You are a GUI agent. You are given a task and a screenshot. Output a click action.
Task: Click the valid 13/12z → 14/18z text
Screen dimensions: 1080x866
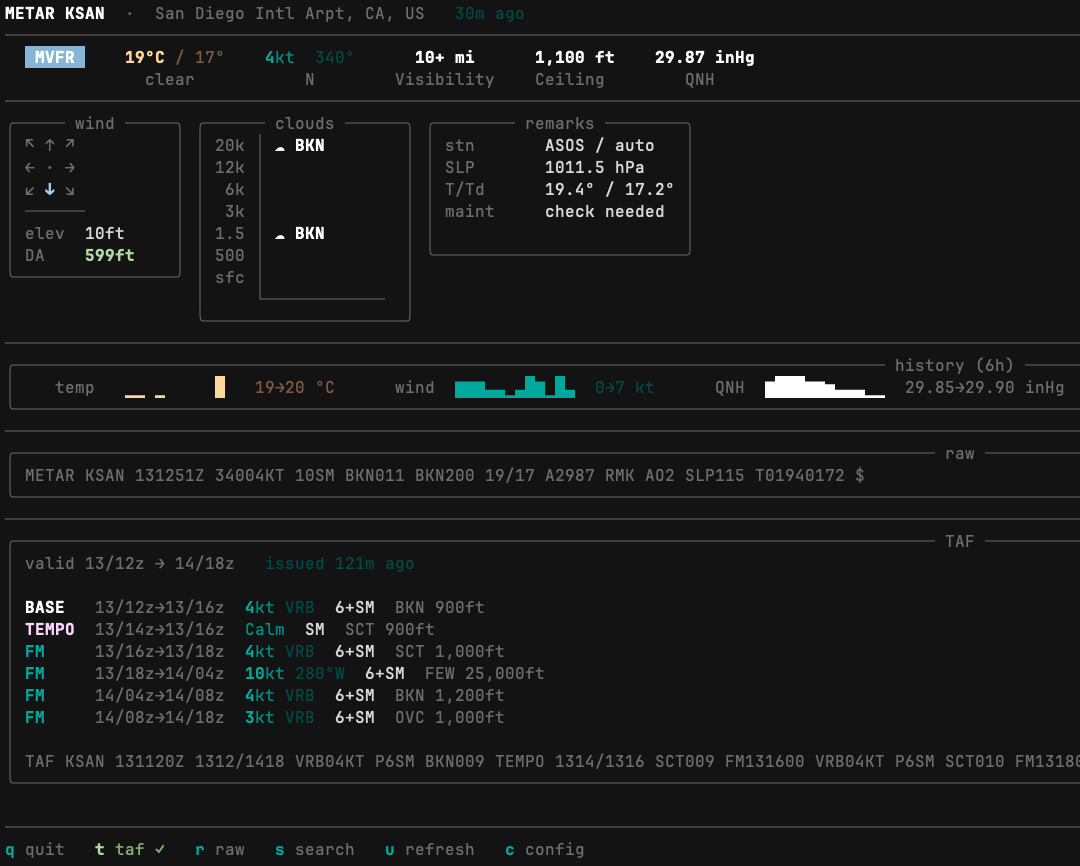click(x=129, y=564)
